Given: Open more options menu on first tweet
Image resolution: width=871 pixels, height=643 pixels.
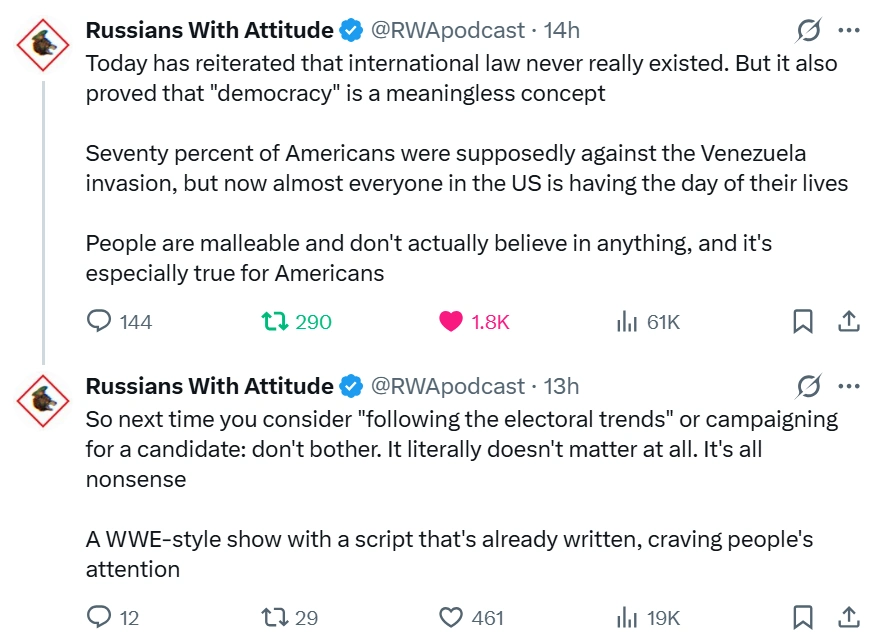Looking at the screenshot, I should [x=849, y=31].
